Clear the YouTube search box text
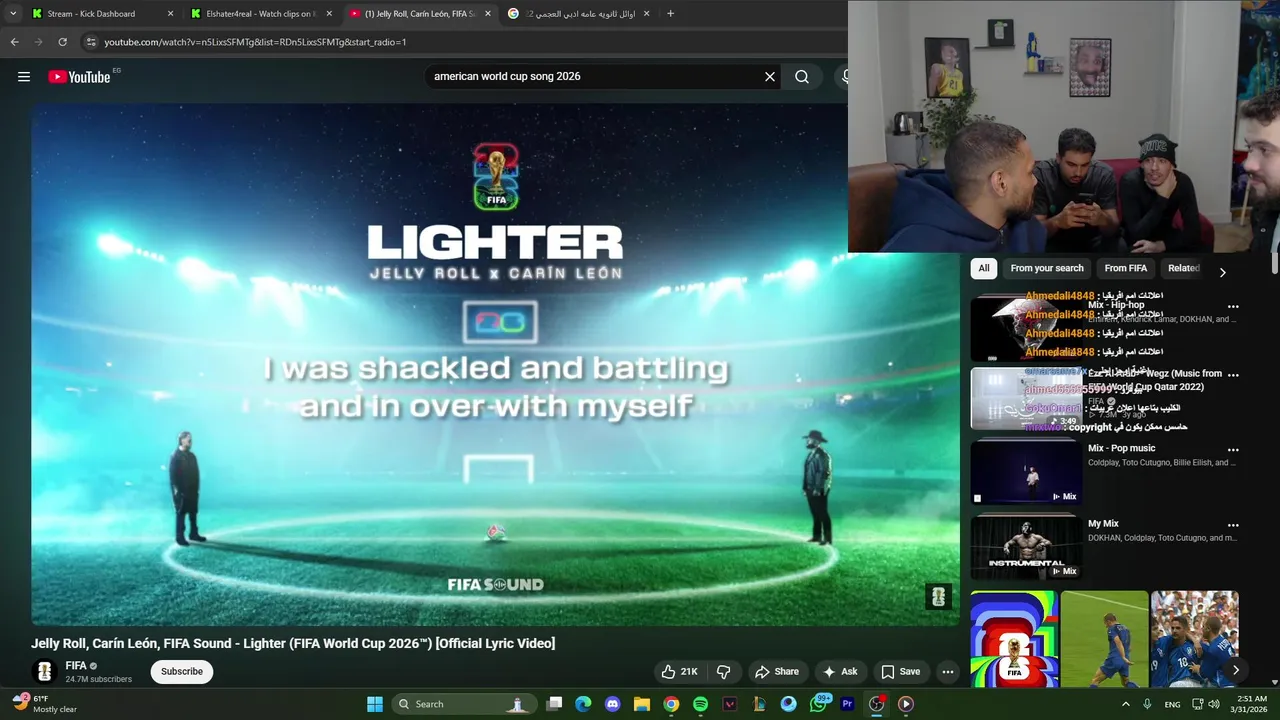This screenshot has height=720, width=1280. (x=770, y=77)
